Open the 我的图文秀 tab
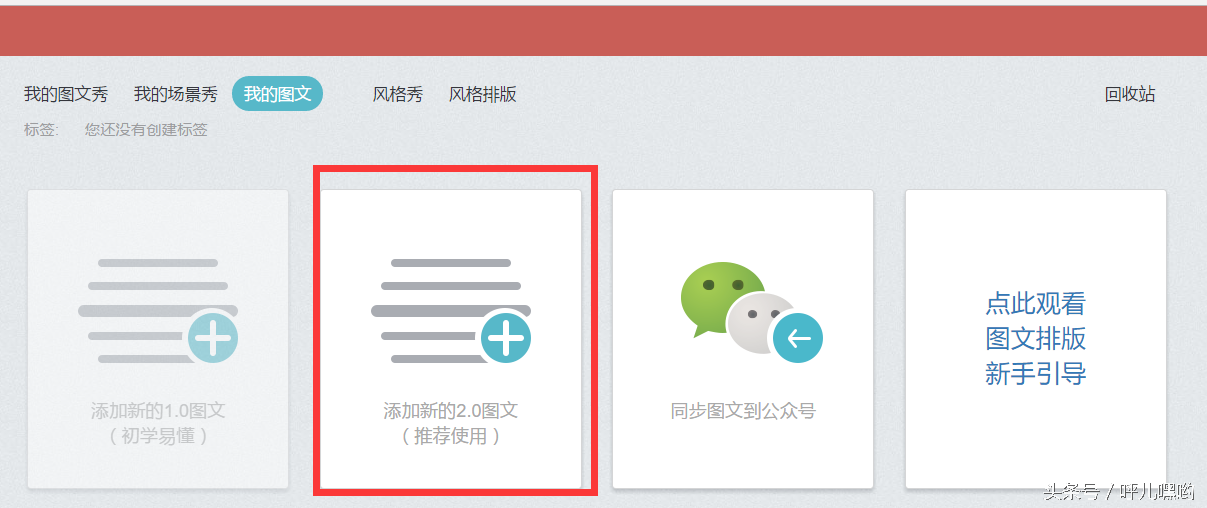 pos(66,95)
